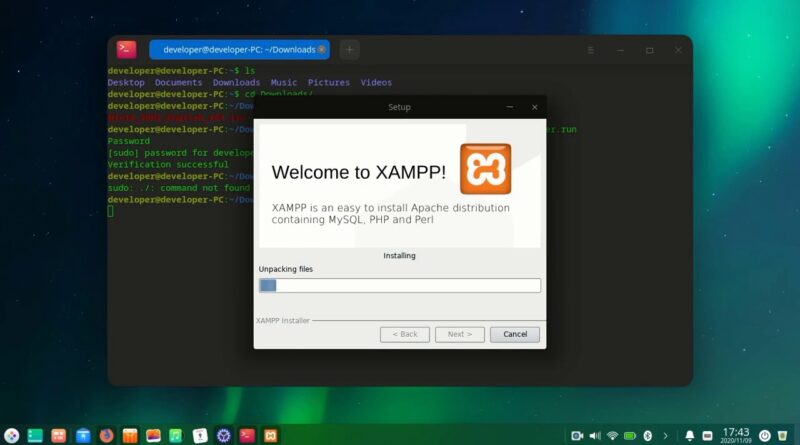The height and width of the screenshot is (445, 800).
Task: Minimize the Setup dialog
Action: (x=510, y=107)
